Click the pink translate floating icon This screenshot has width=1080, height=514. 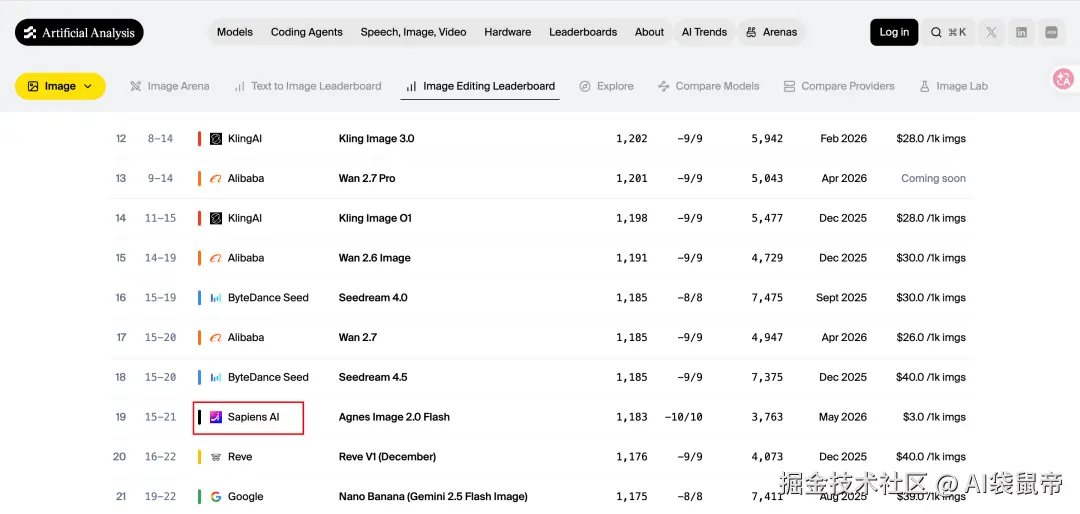tap(1063, 79)
